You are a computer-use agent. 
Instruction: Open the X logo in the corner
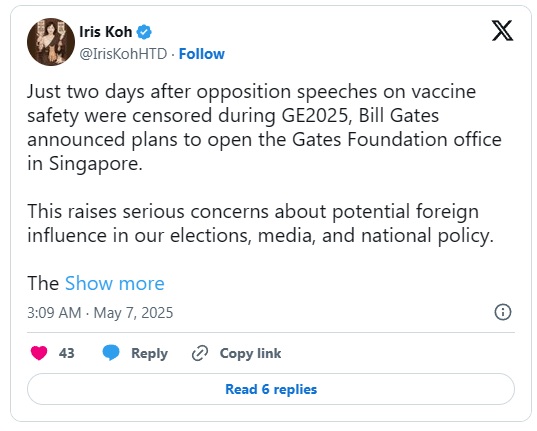tap(502, 30)
